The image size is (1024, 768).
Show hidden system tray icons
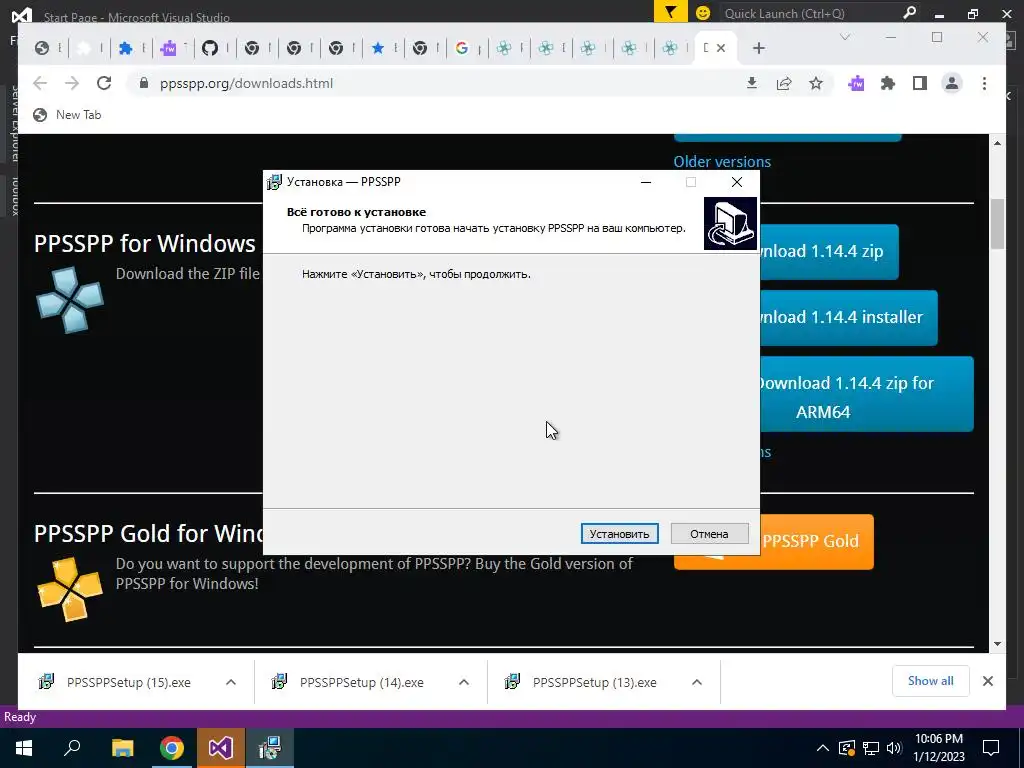click(x=823, y=748)
